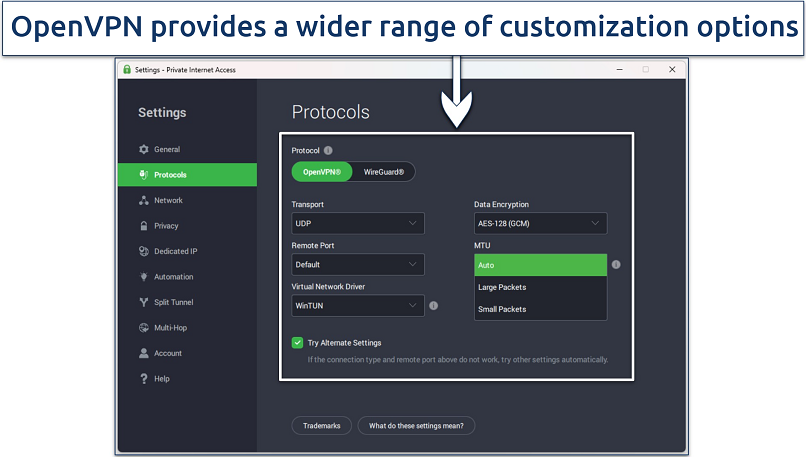This screenshot has height=457, width=806.
Task: Close the Private Internet Access Settings window
Action: (x=672, y=69)
